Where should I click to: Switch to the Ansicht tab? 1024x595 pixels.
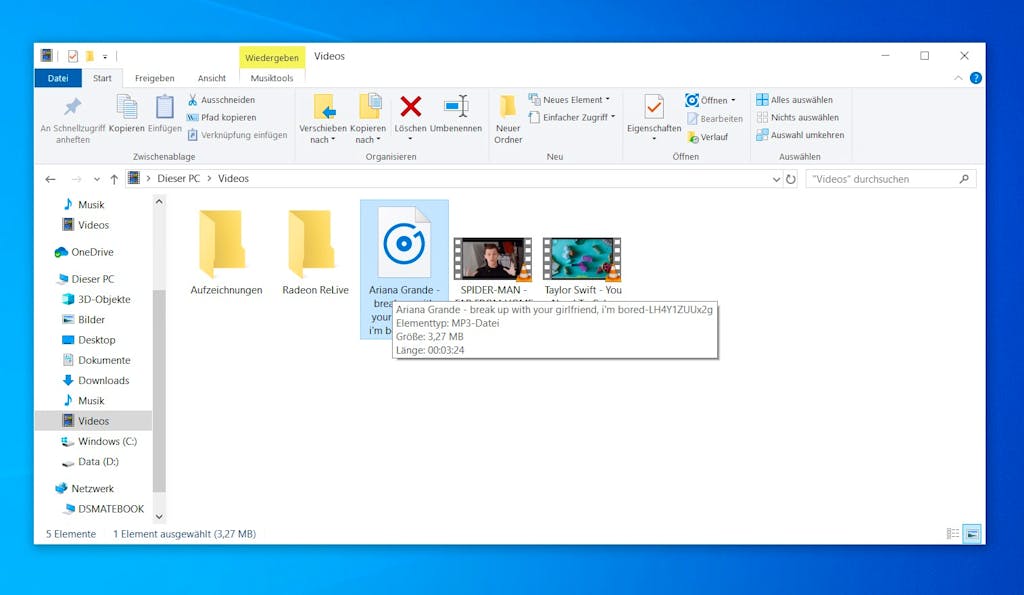[212, 78]
